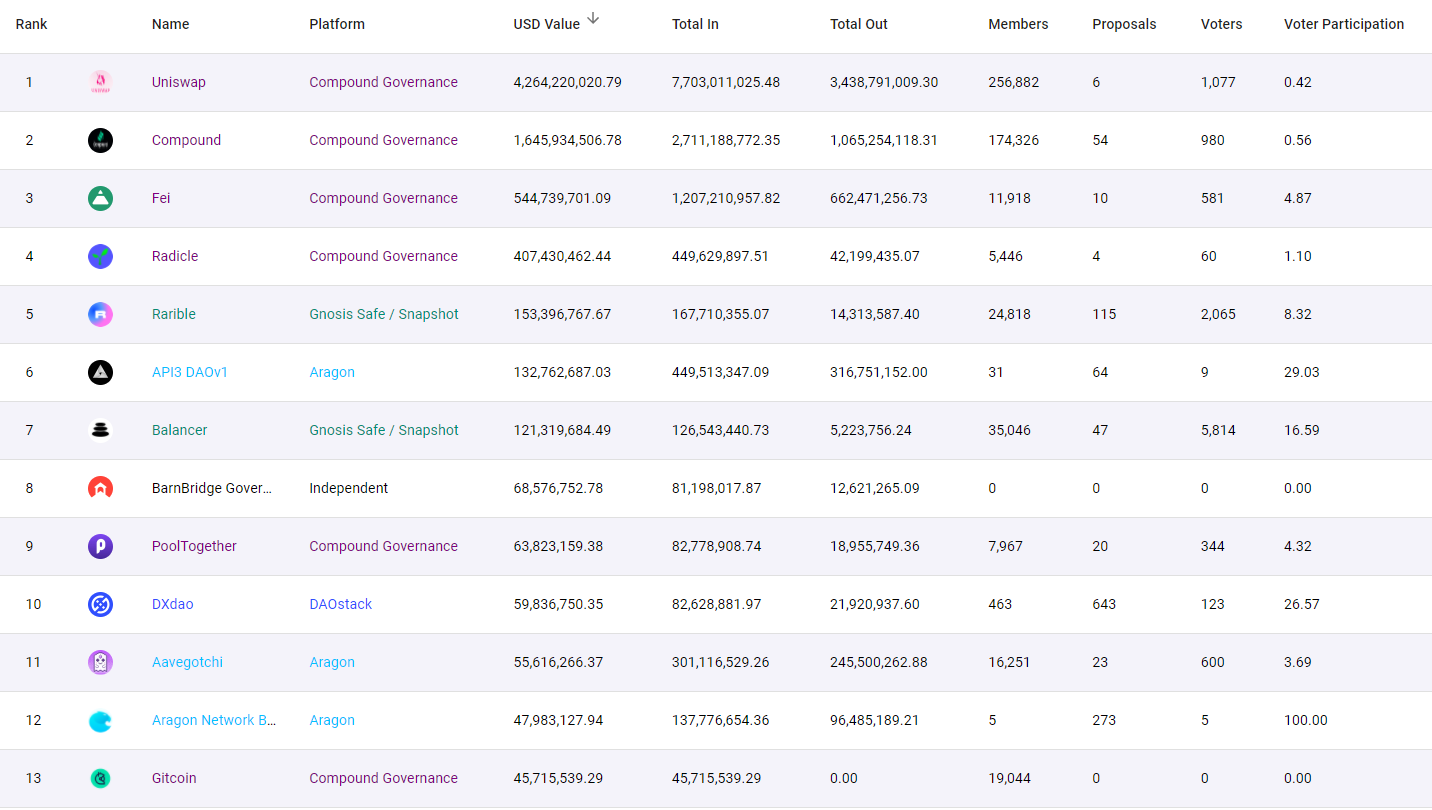Click Gnosis Safe / Snapshot in Balancer row
The height and width of the screenshot is (810, 1432).
[384, 430]
